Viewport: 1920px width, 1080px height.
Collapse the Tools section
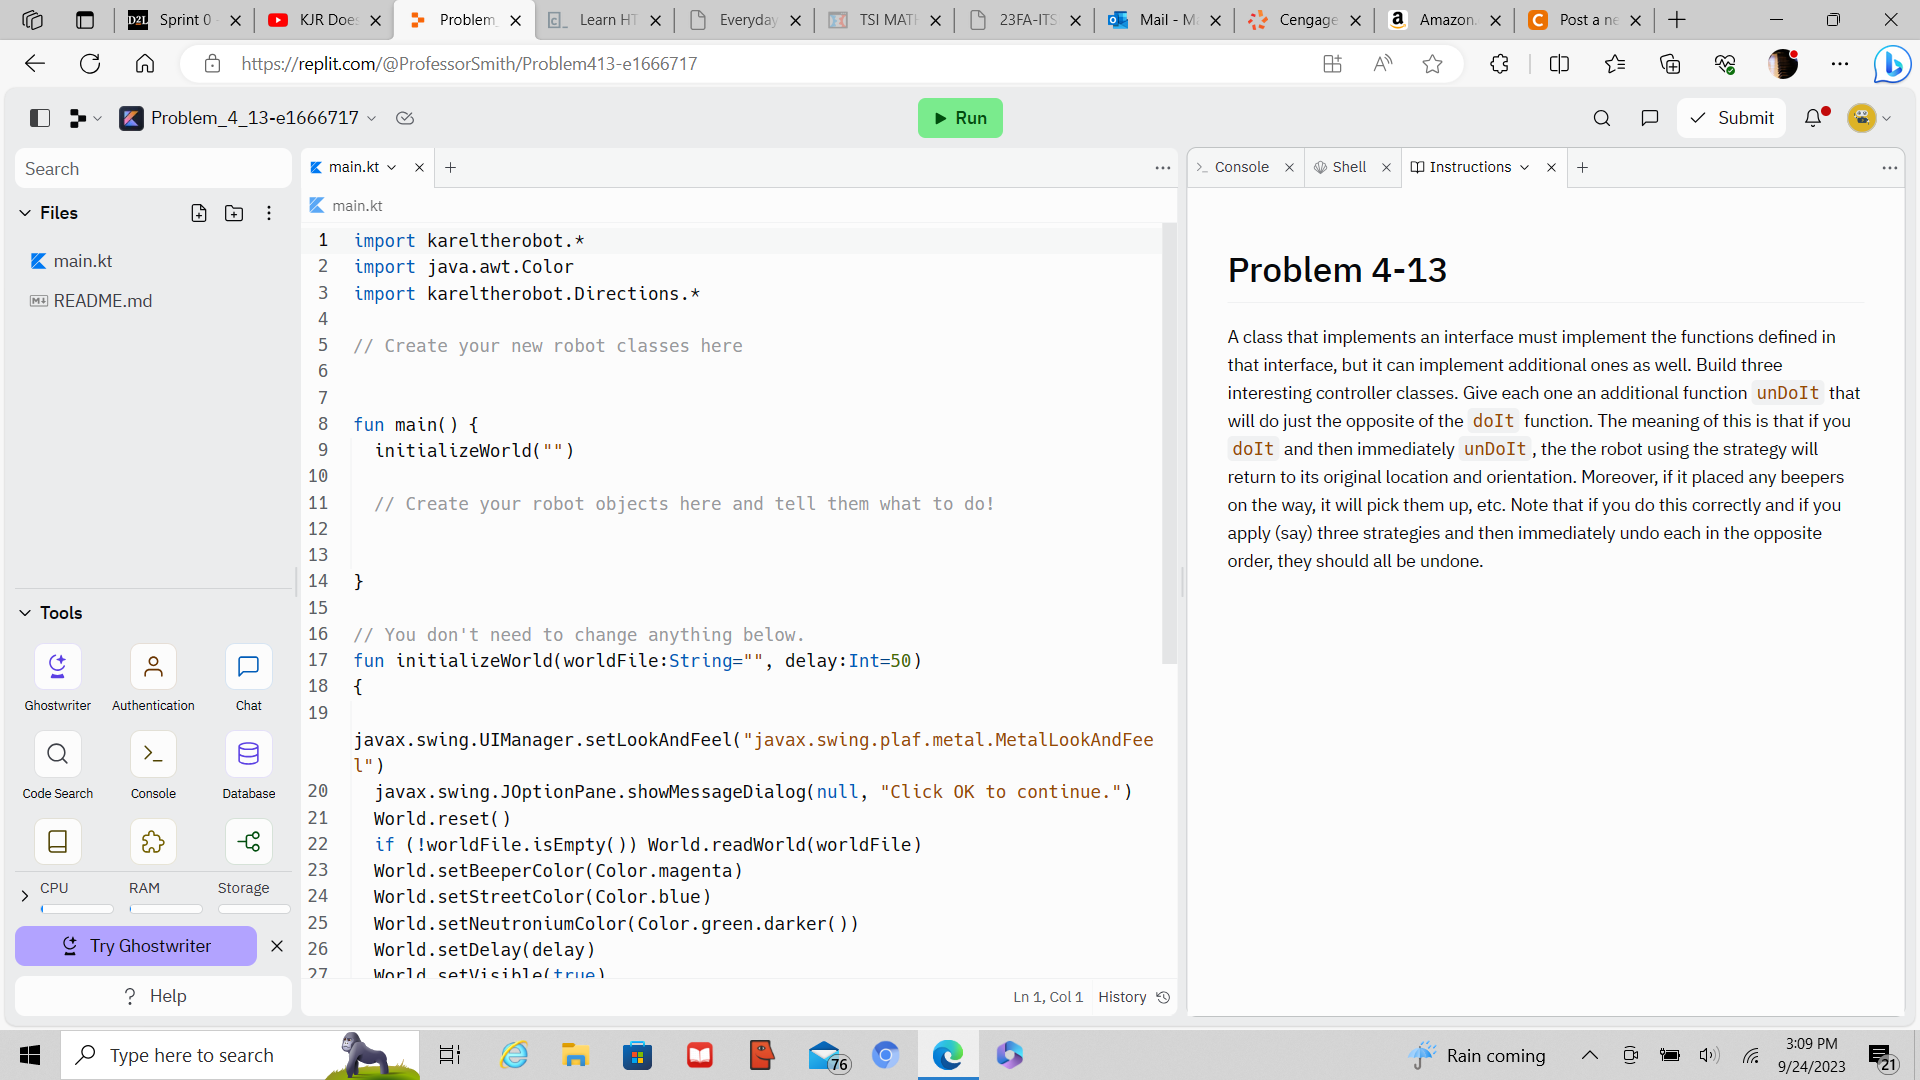point(24,612)
